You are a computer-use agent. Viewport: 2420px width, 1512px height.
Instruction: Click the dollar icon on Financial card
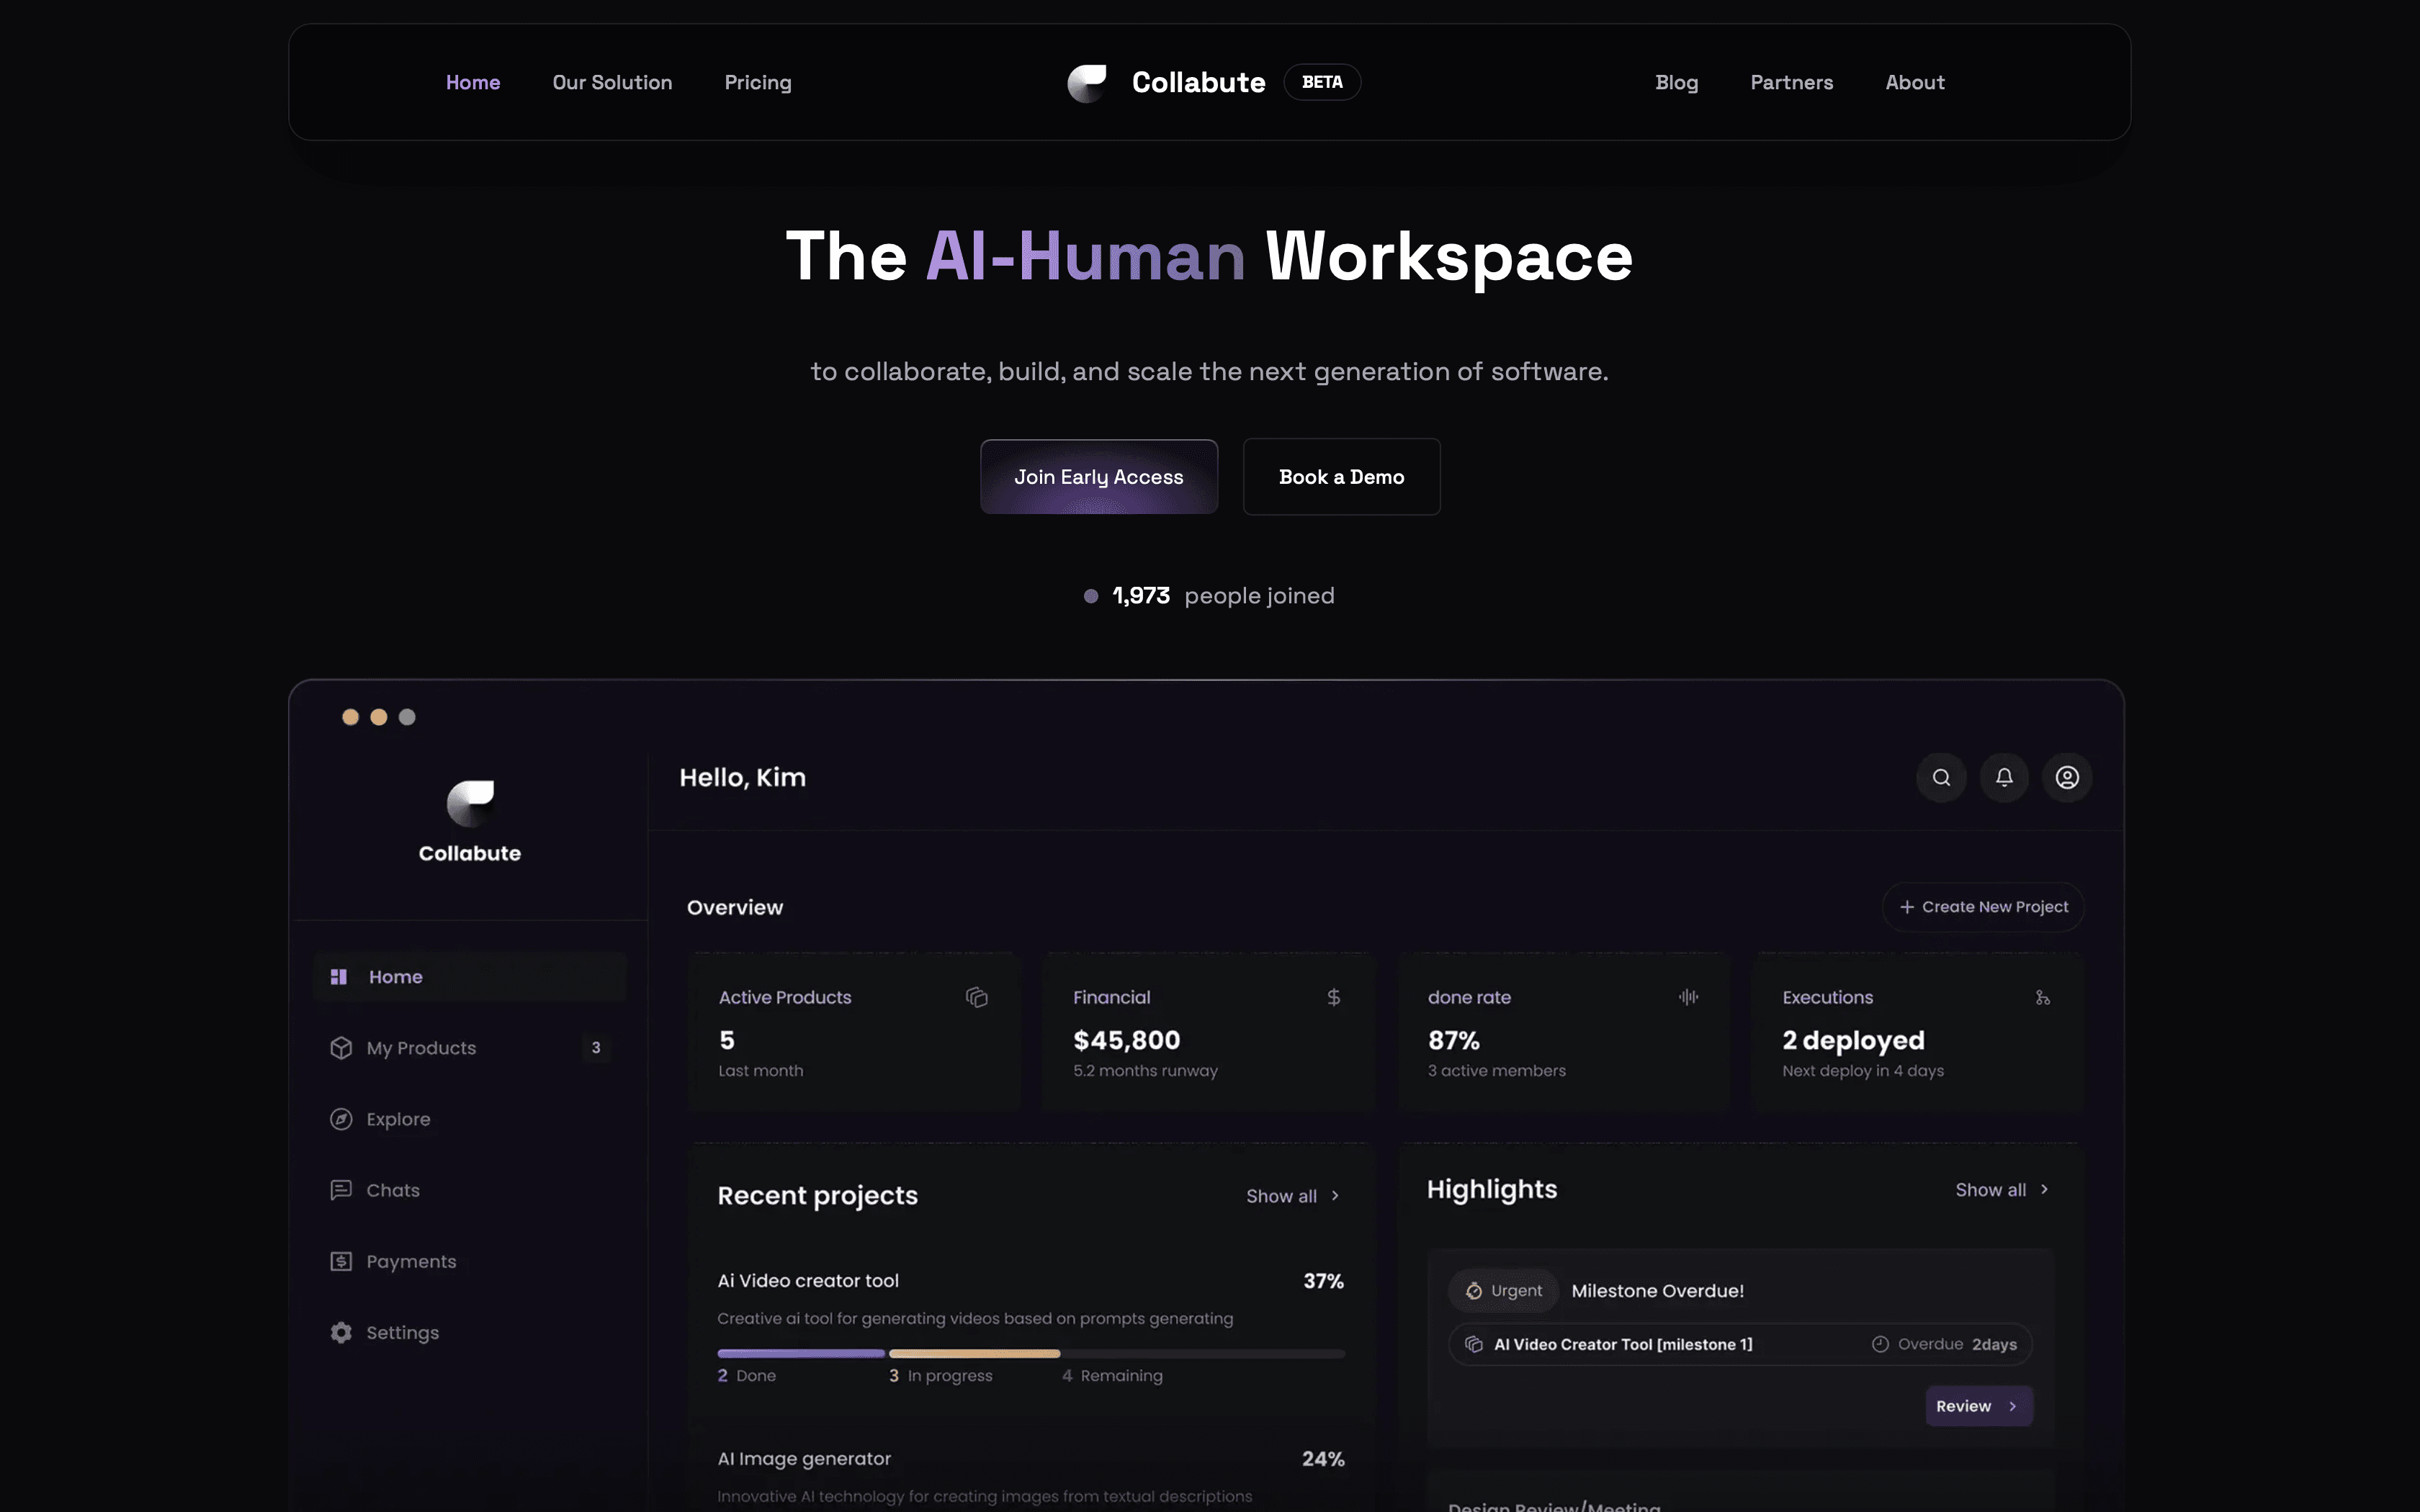click(x=1333, y=997)
